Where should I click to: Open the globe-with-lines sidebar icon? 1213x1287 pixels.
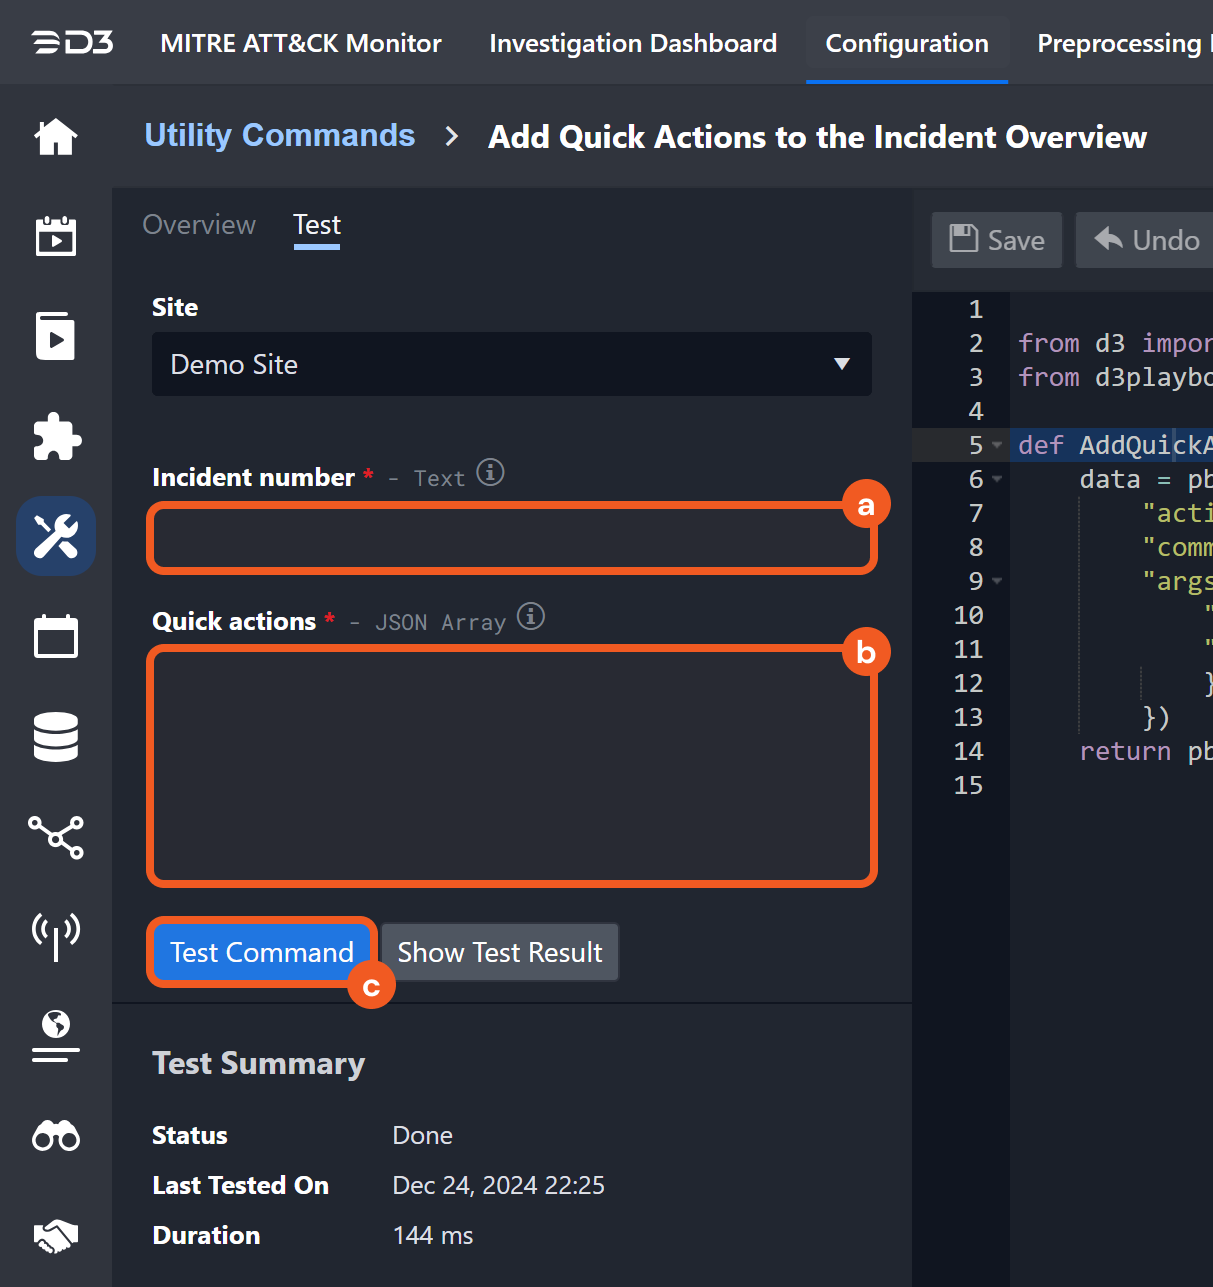(56, 1036)
